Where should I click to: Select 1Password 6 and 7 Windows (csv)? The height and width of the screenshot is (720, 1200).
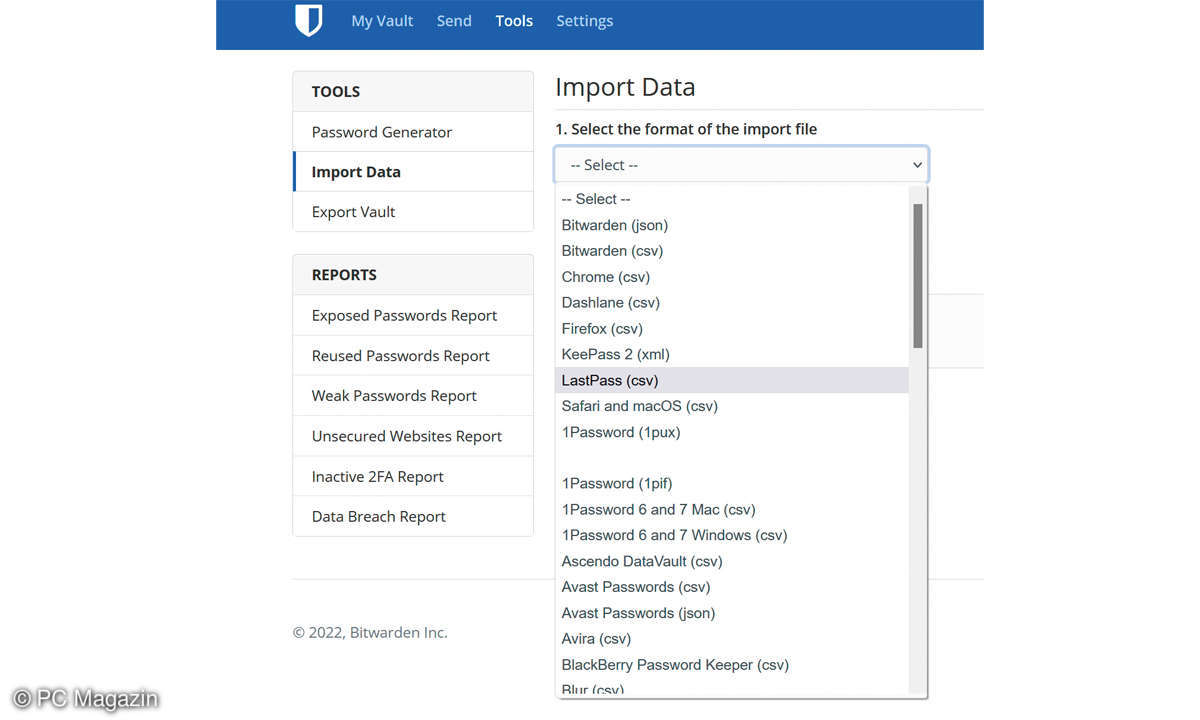click(x=732, y=535)
